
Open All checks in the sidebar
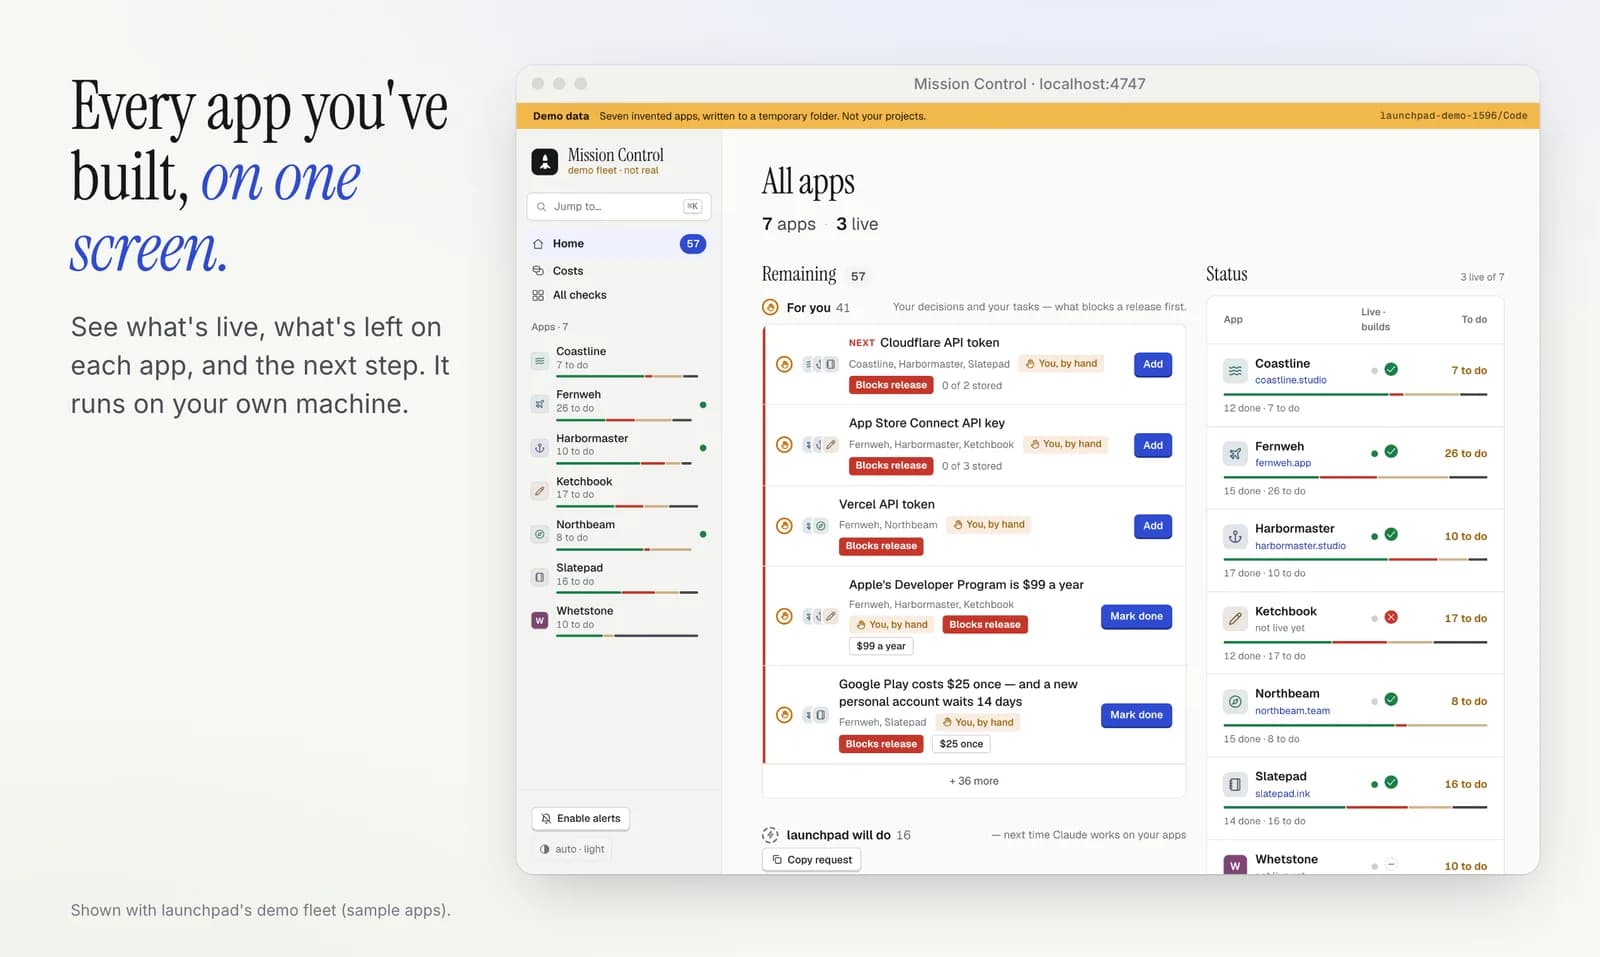click(x=619, y=295)
